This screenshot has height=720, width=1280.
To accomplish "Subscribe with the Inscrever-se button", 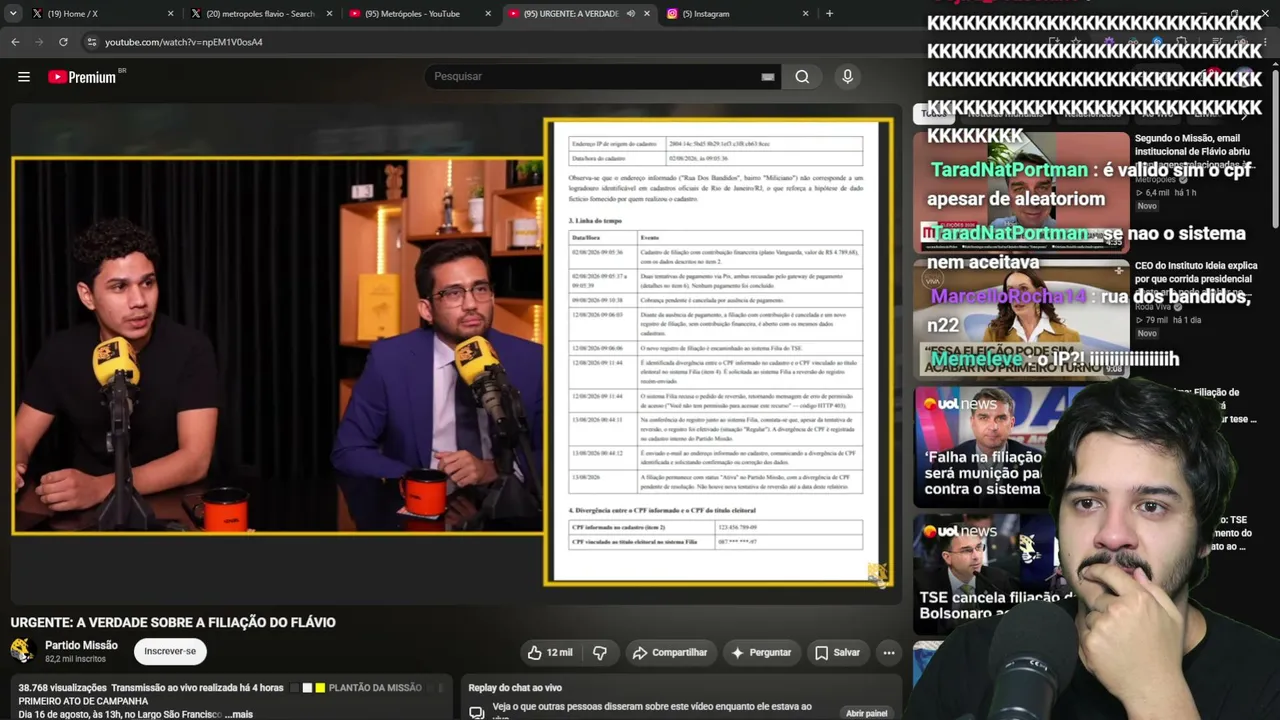I will pos(170,651).
